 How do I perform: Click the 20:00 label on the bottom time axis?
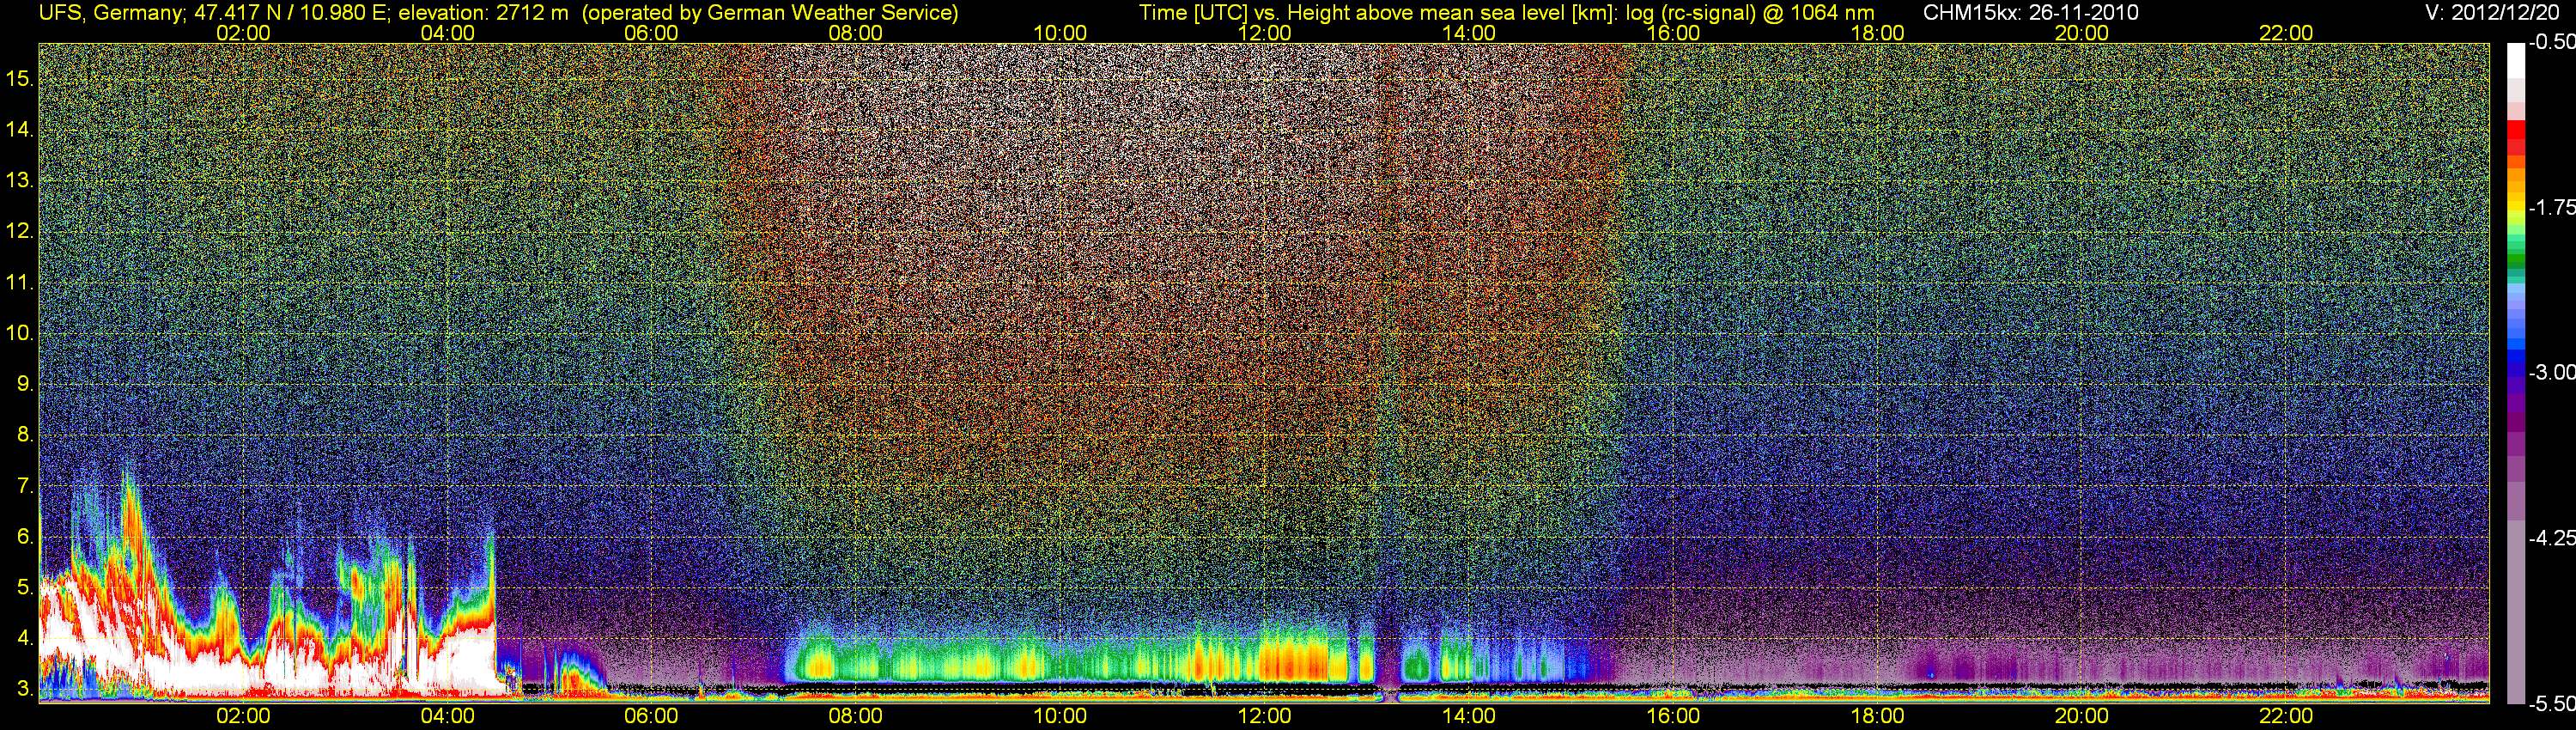2082,716
